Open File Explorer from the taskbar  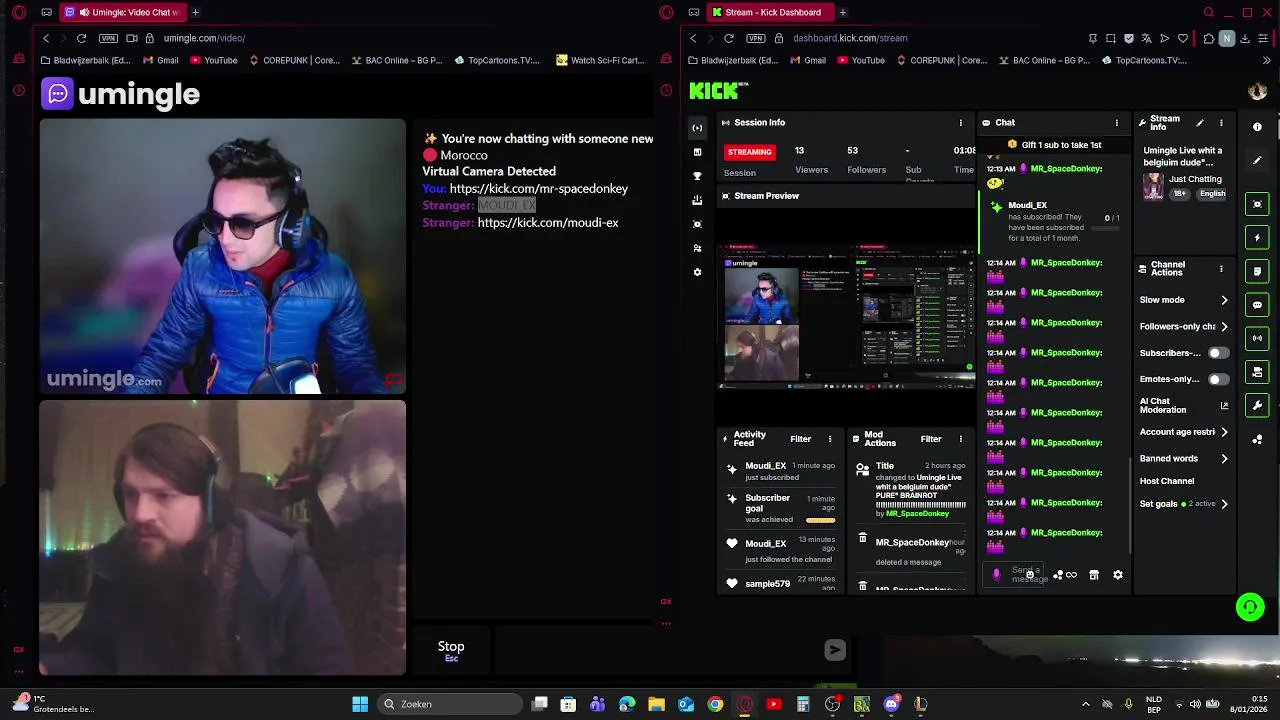tap(657, 704)
